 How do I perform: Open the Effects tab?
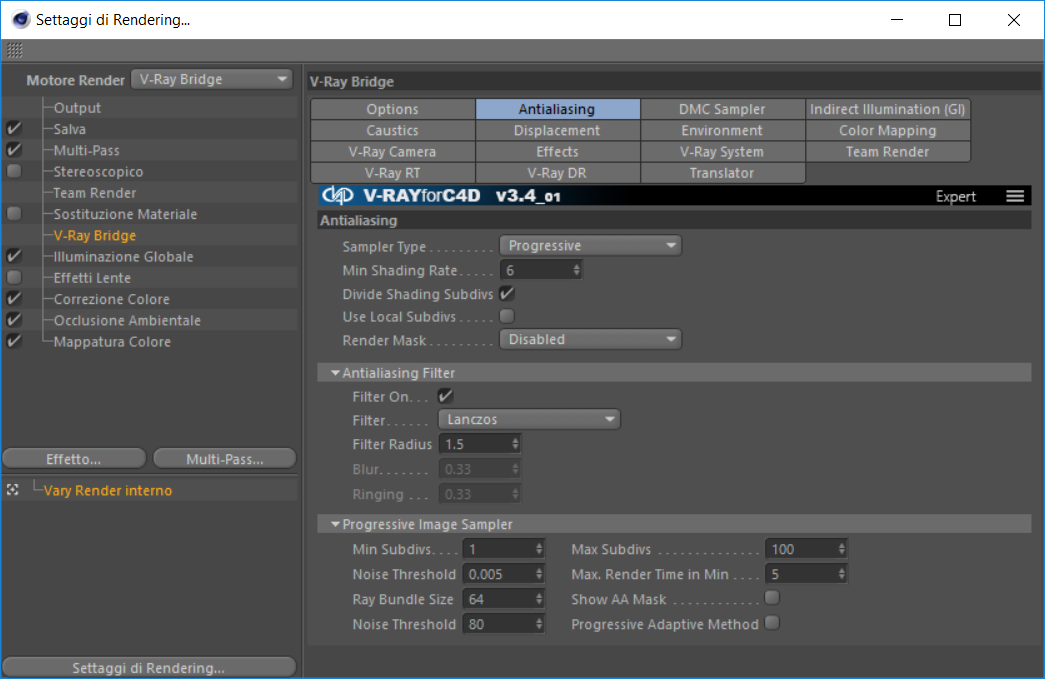click(557, 151)
